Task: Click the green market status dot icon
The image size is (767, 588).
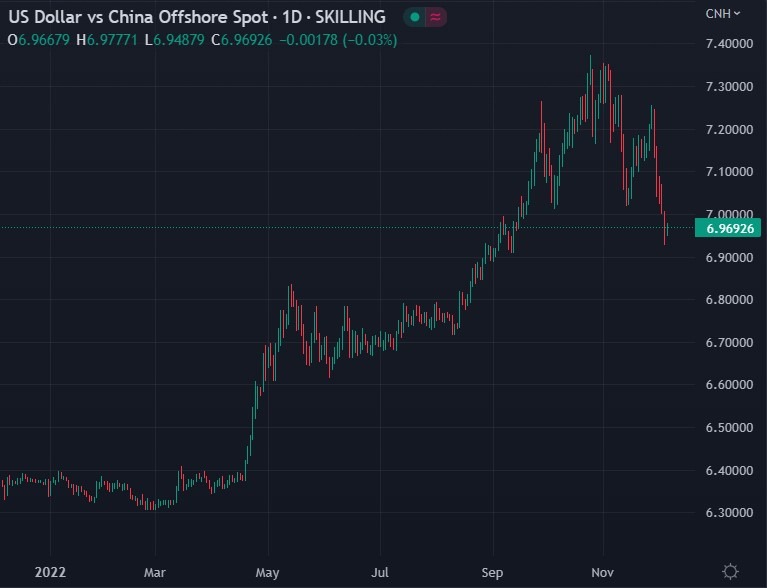Action: [415, 18]
